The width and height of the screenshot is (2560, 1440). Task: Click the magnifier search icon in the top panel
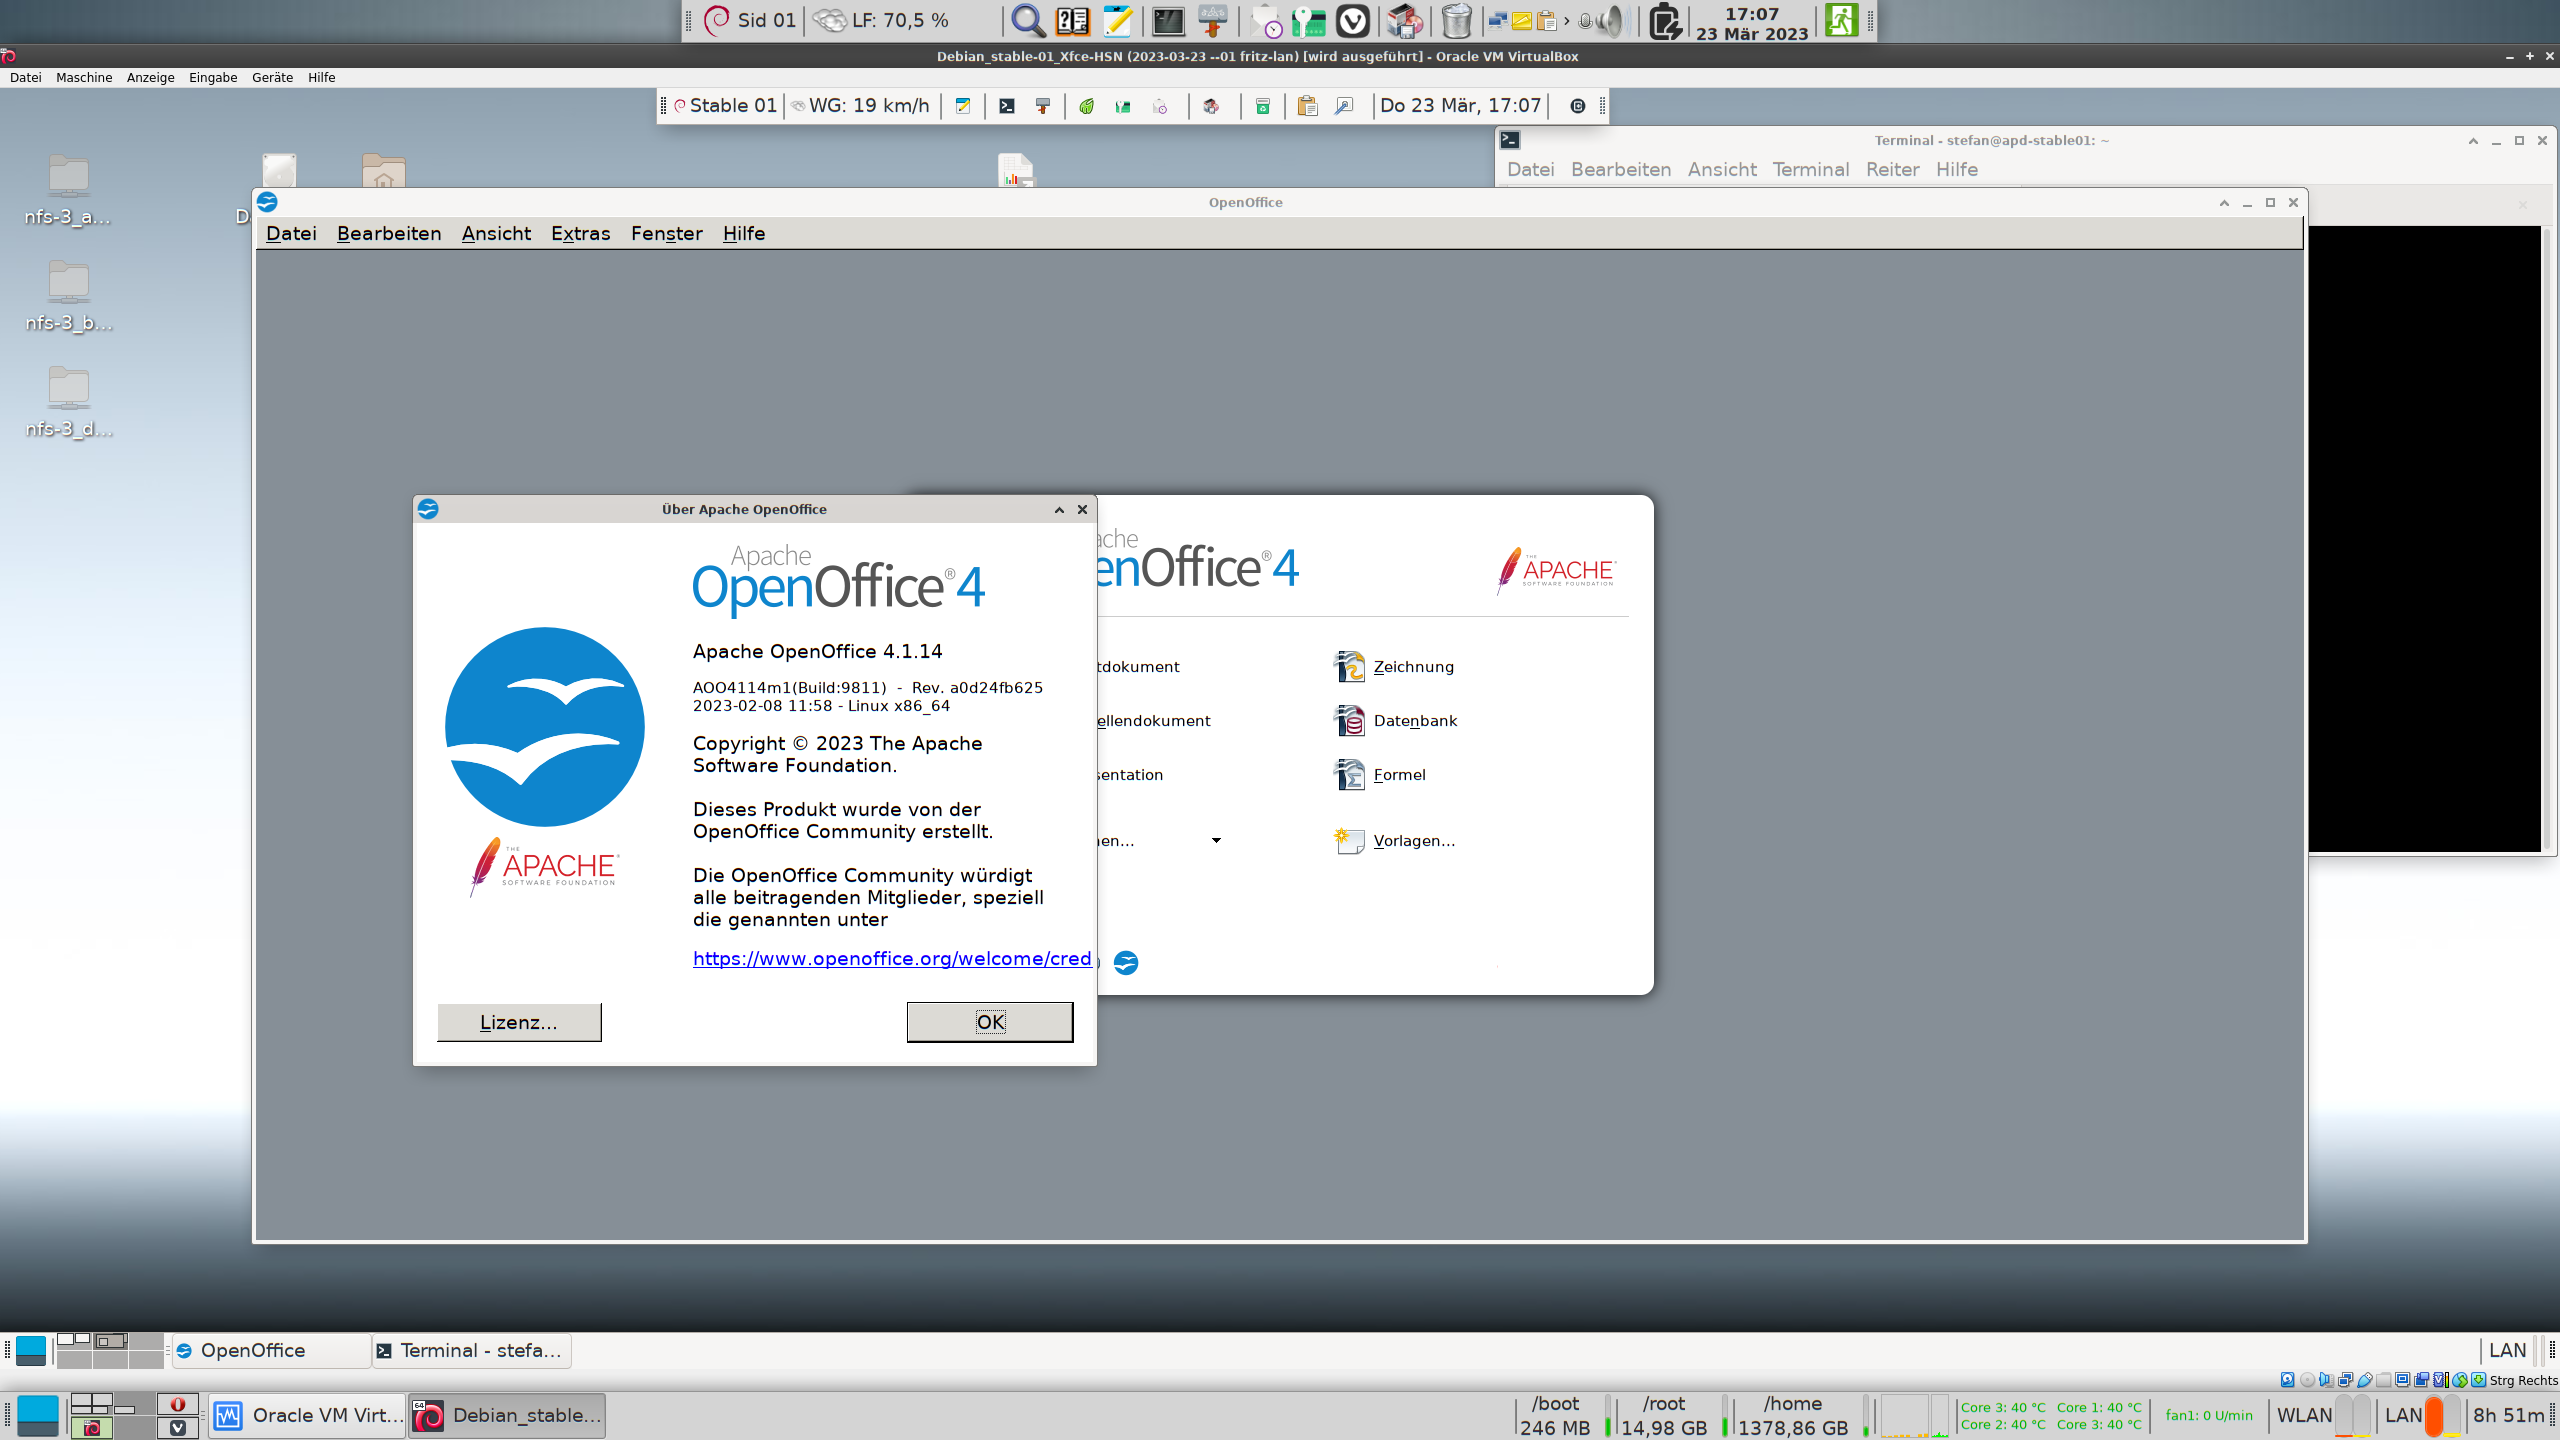[x=1027, y=20]
